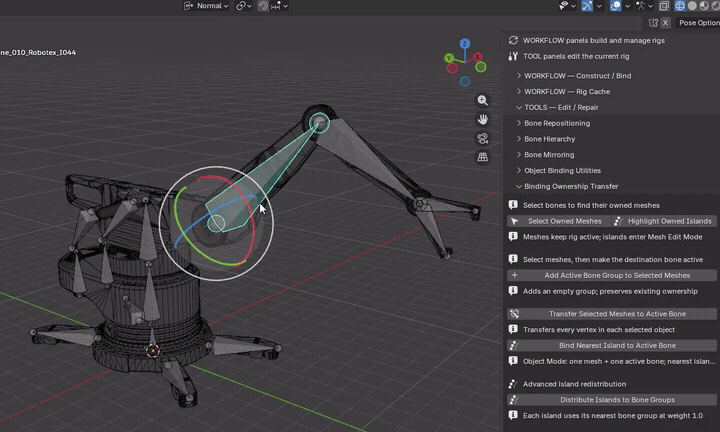Open the gizmo options dropdown arrow

coord(599,6)
